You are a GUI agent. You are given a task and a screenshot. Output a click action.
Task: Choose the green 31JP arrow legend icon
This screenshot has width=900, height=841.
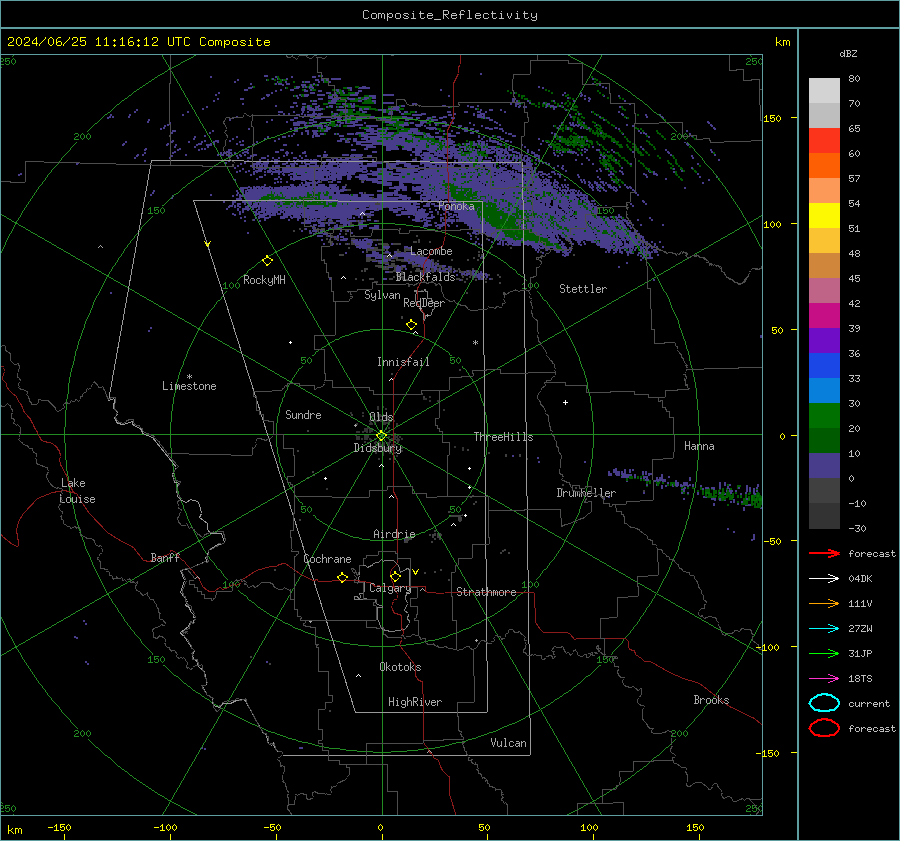[824, 653]
